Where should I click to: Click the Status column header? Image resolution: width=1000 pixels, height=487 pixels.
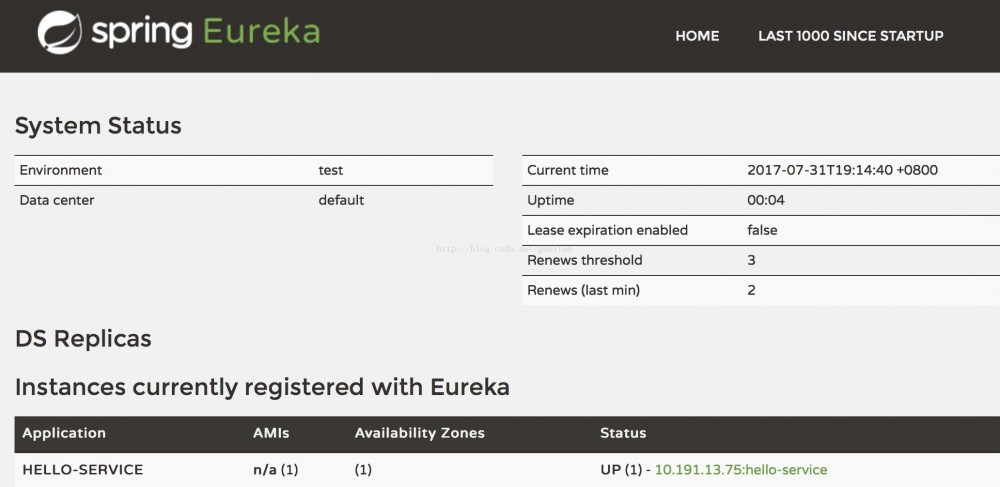pyautogui.click(x=623, y=433)
